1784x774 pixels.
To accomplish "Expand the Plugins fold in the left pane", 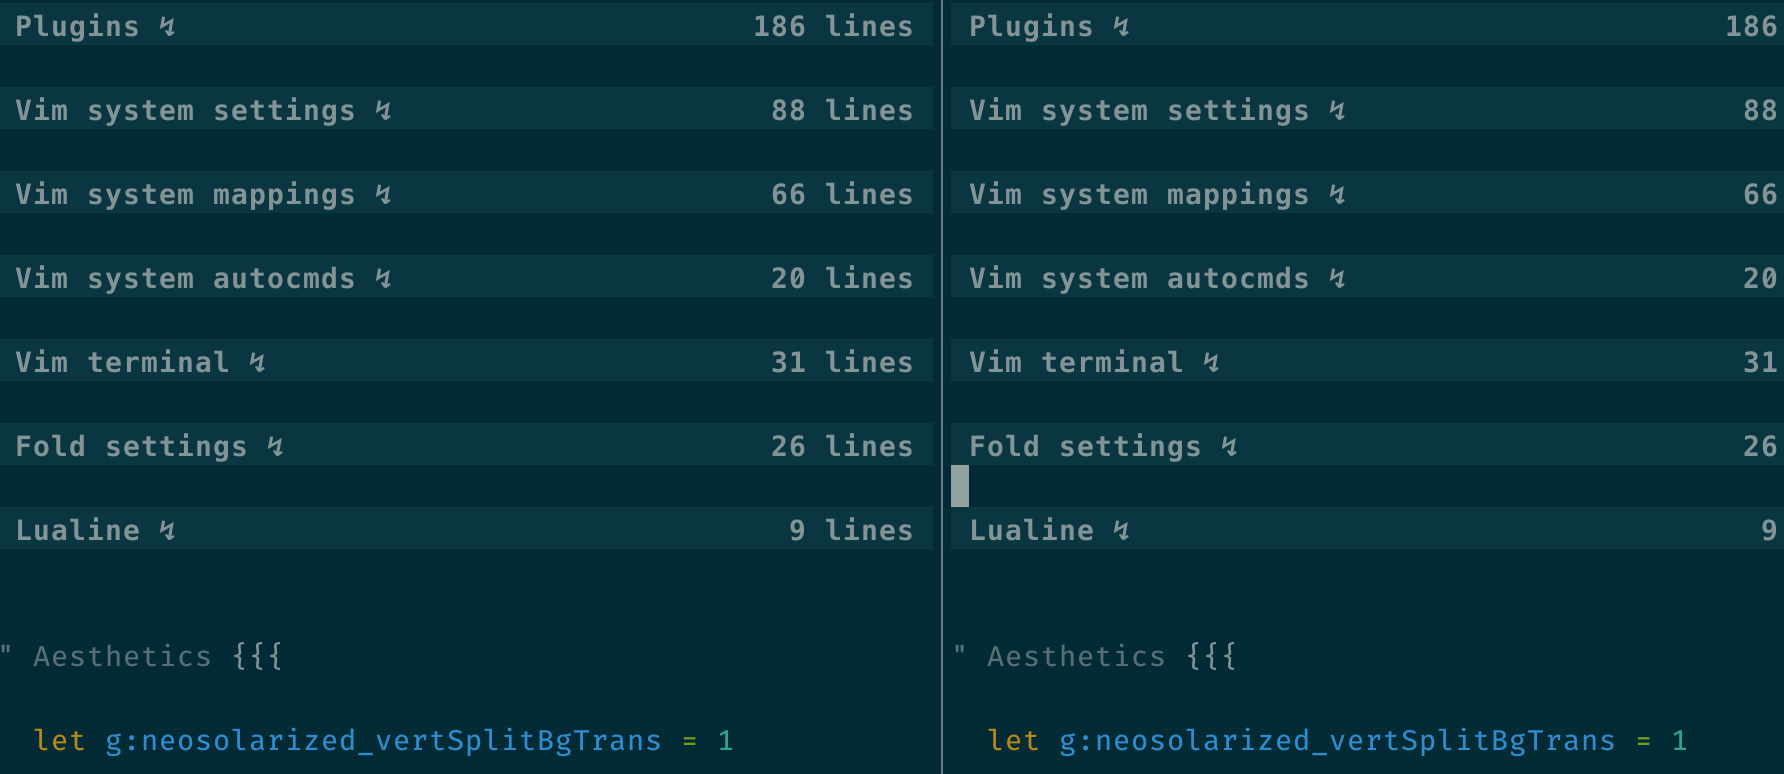I will point(77,27).
